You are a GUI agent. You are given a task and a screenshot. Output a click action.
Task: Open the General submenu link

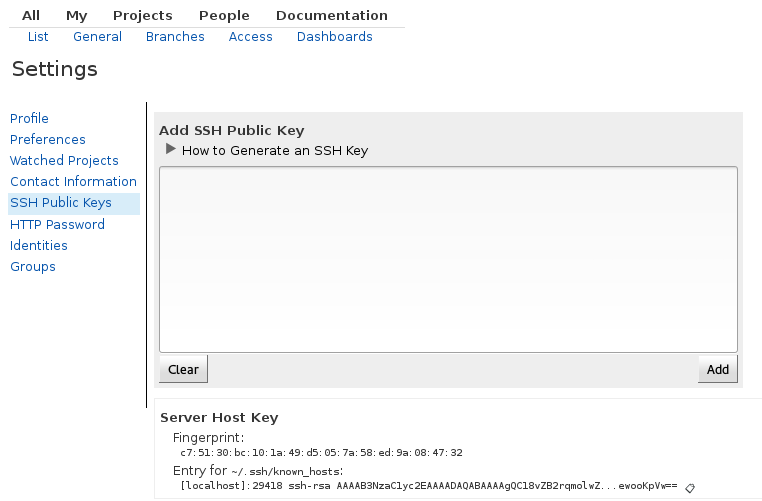[x=97, y=37]
